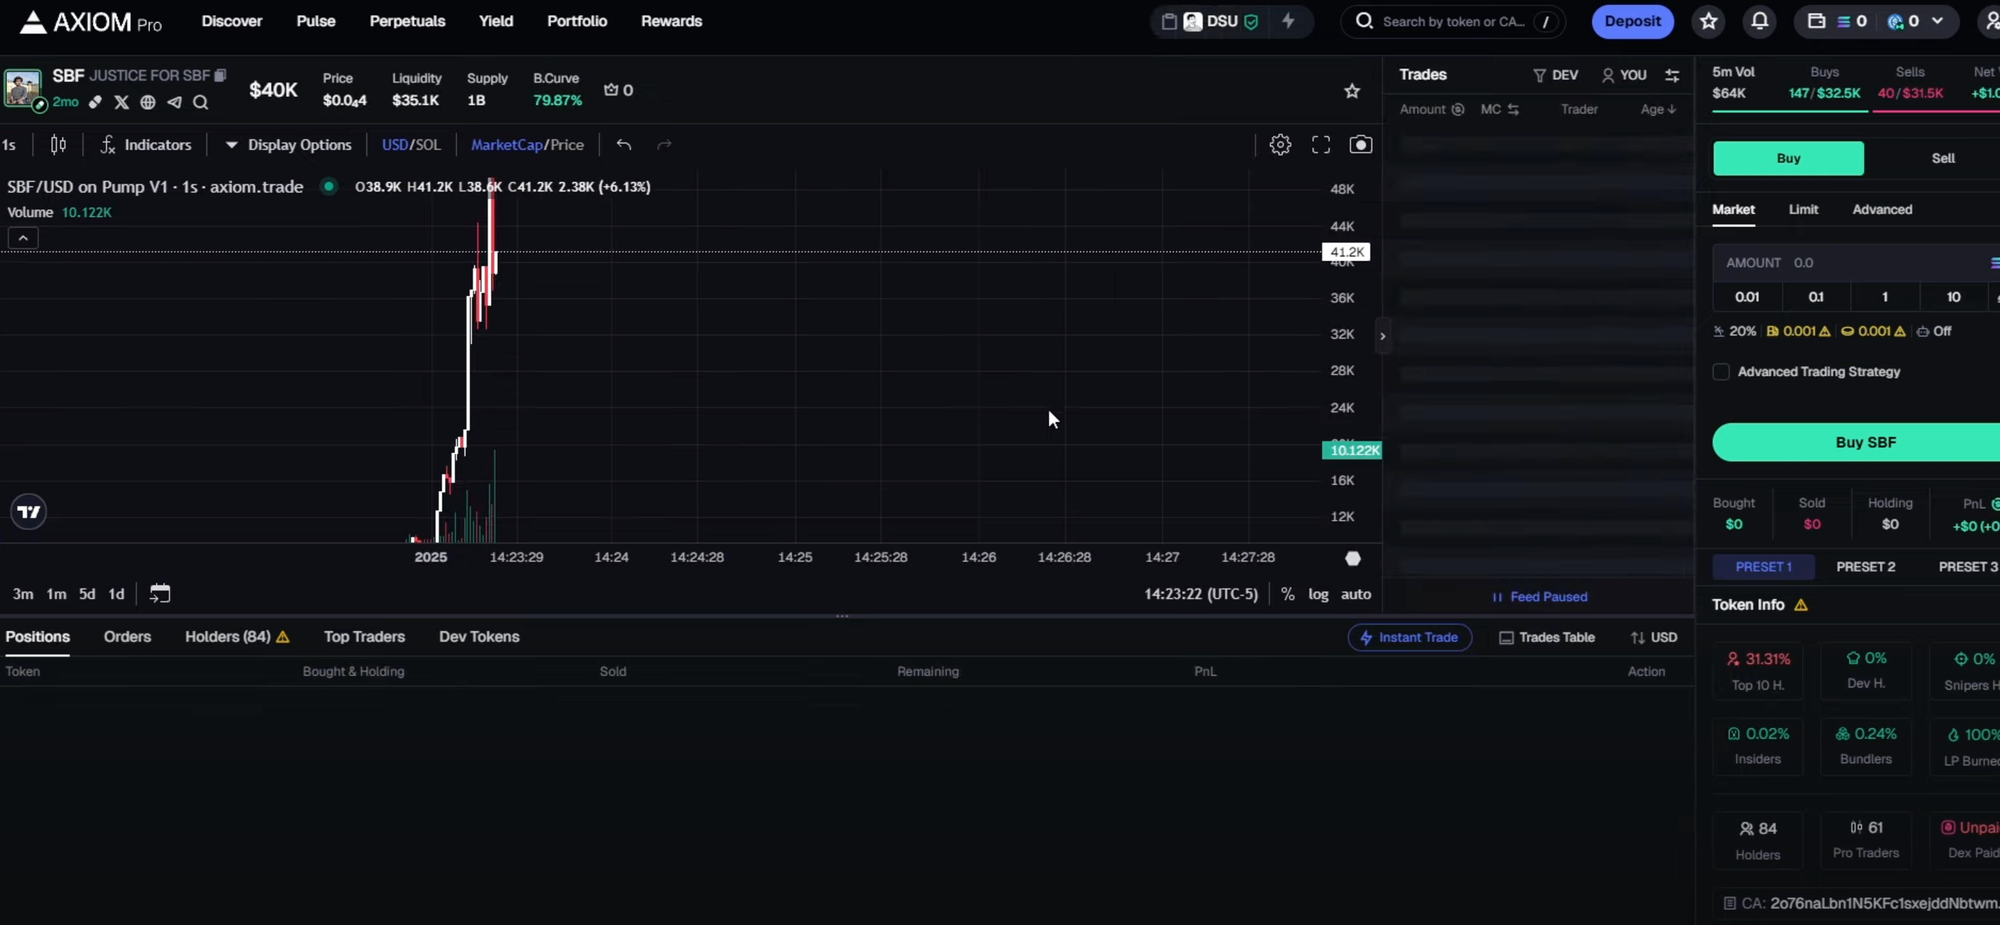This screenshot has height=925, width=2000.
Task: Open the Indicators (fx) panel
Action: click(145, 144)
